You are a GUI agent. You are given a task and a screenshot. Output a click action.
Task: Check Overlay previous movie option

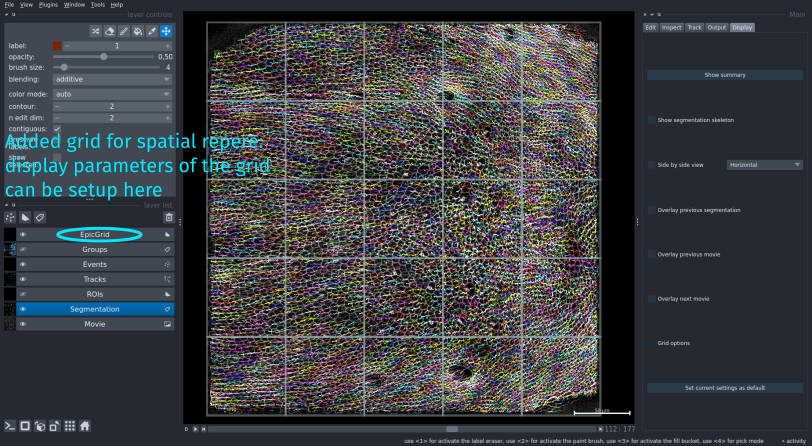click(x=652, y=254)
